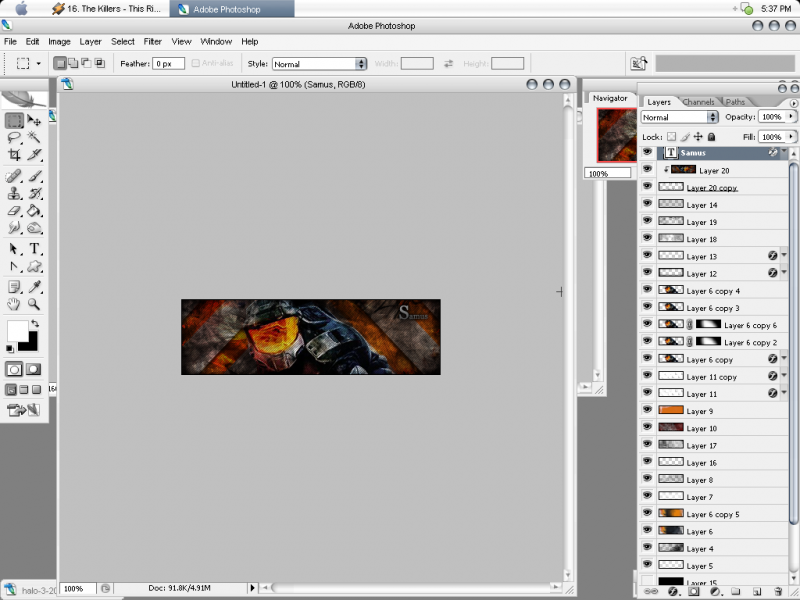Click the Adobe Photoshop taskbar button
This screenshot has width=800, height=600.
point(232,9)
